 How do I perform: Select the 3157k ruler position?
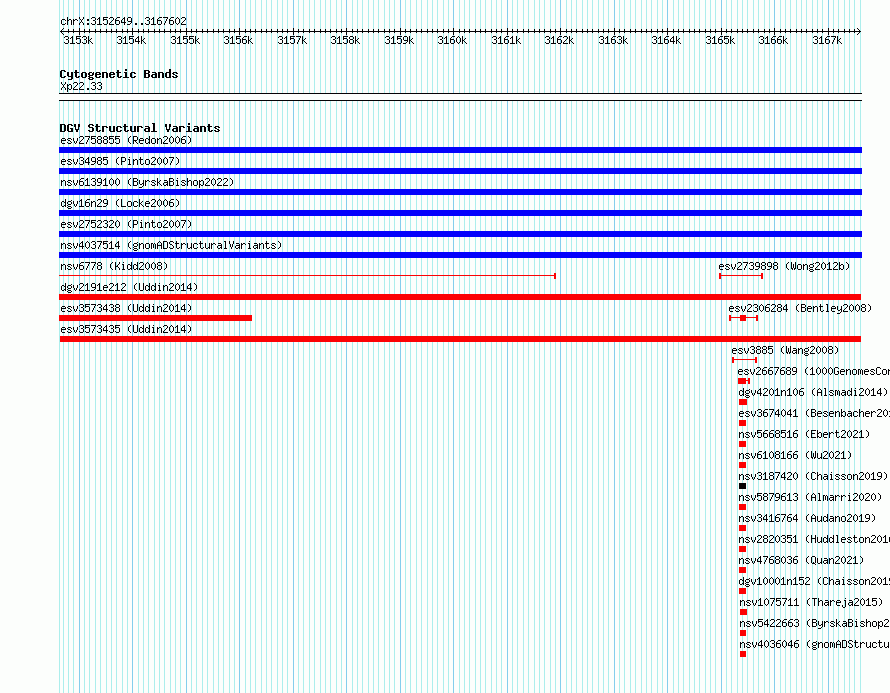292,40
